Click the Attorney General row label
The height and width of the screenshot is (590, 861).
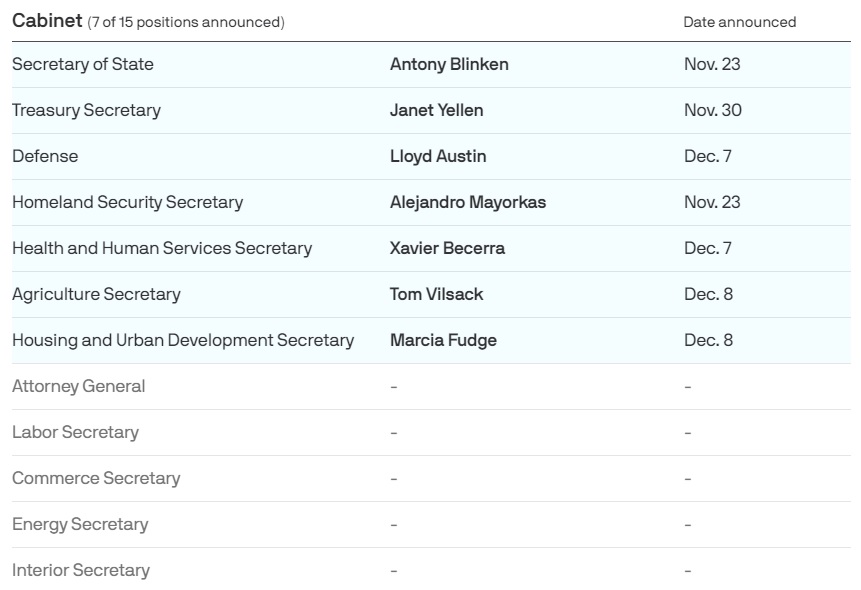coord(79,386)
